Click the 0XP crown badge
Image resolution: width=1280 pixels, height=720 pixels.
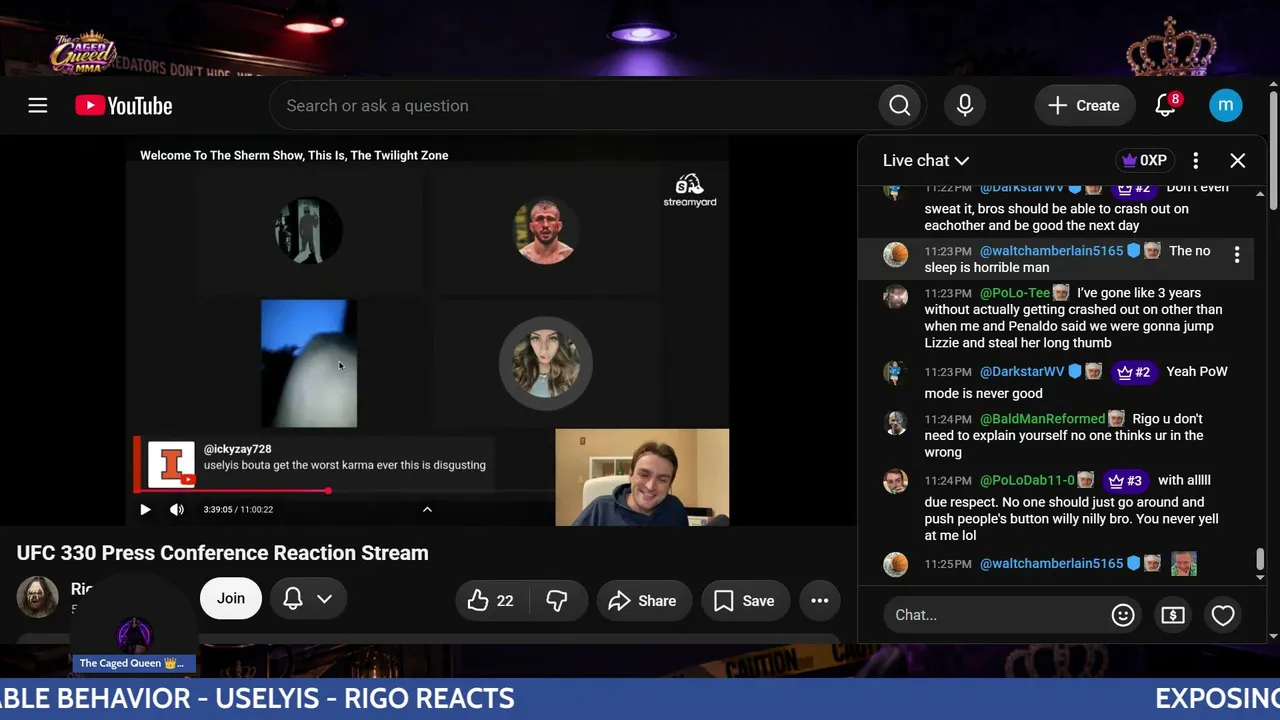pyautogui.click(x=1144, y=160)
